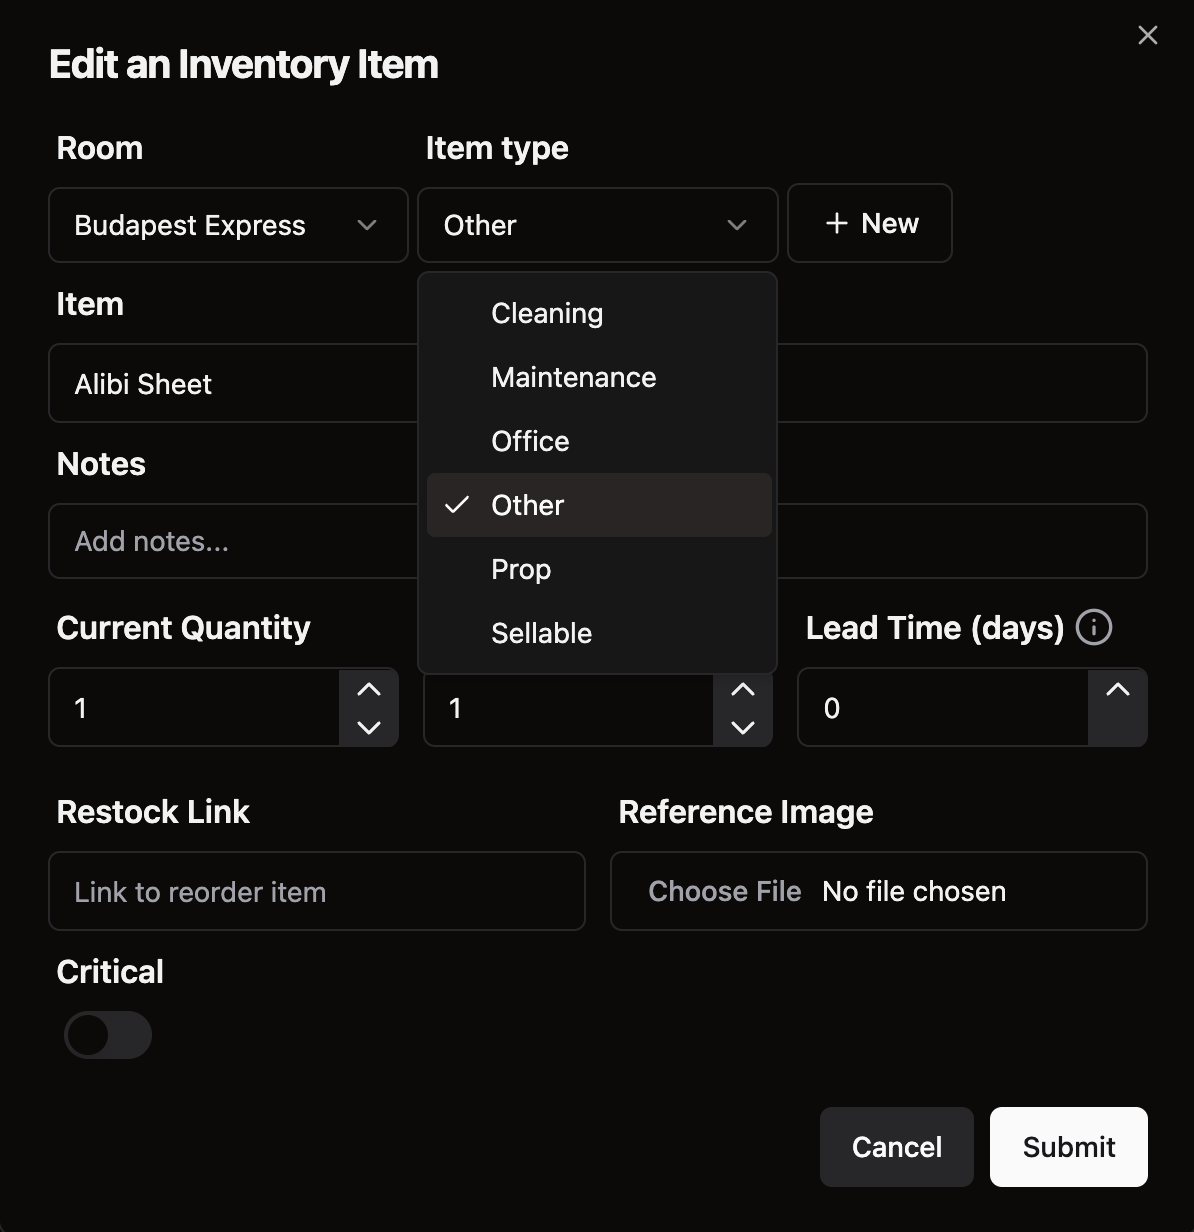Close the Edit Inventory Item dialog
Image resolution: width=1194 pixels, height=1232 pixels.
[1147, 35]
